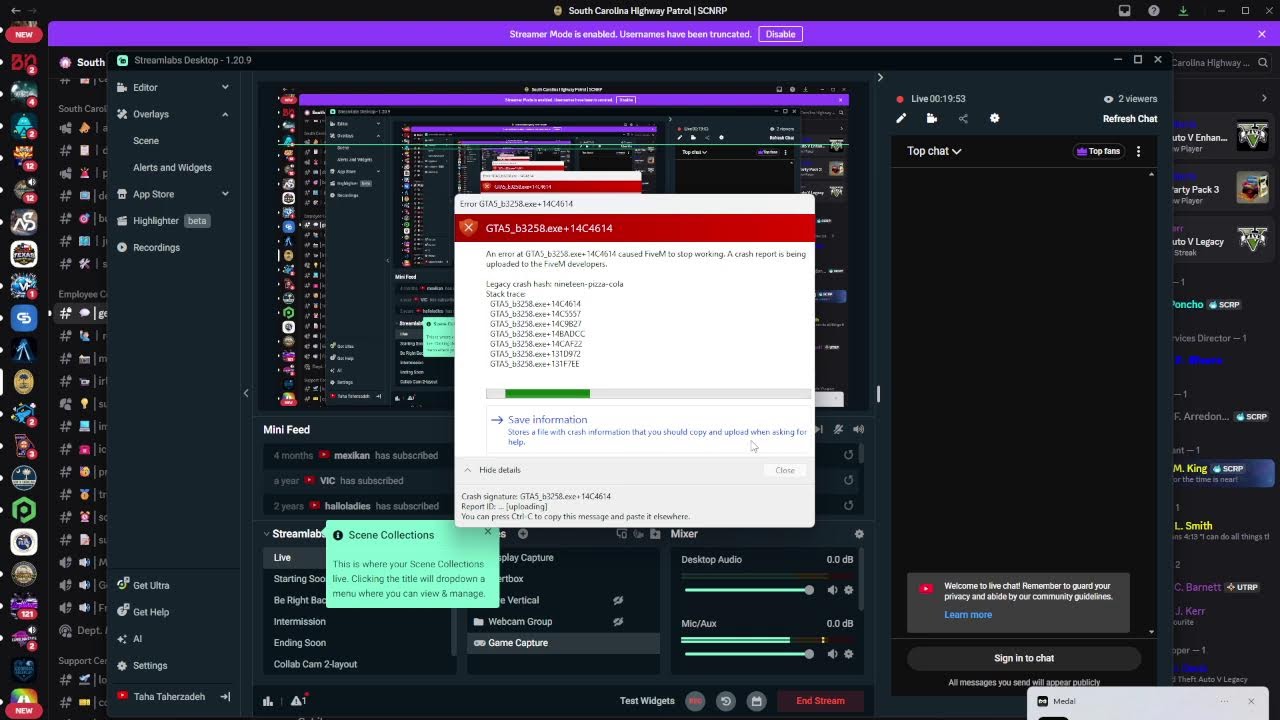Open chat panel gear settings icon
This screenshot has height=720, width=1280.
coord(994,118)
